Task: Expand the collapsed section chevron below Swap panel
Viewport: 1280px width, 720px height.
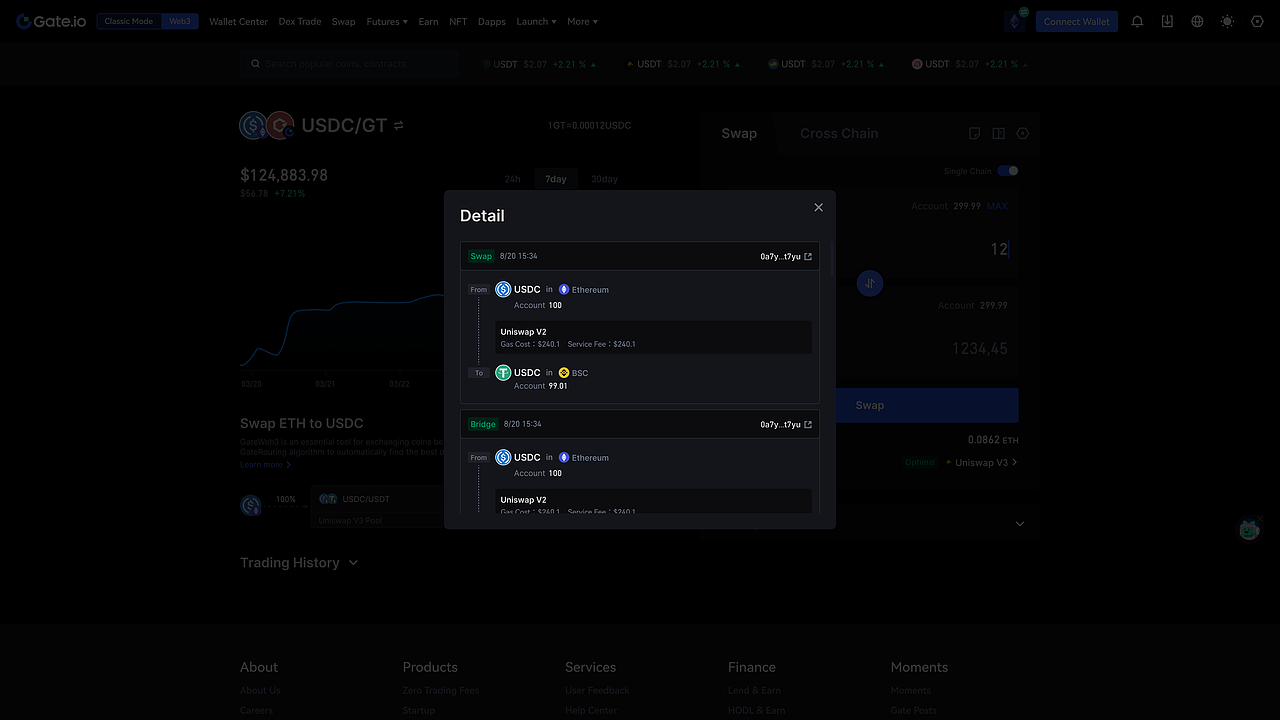Action: 1020,524
